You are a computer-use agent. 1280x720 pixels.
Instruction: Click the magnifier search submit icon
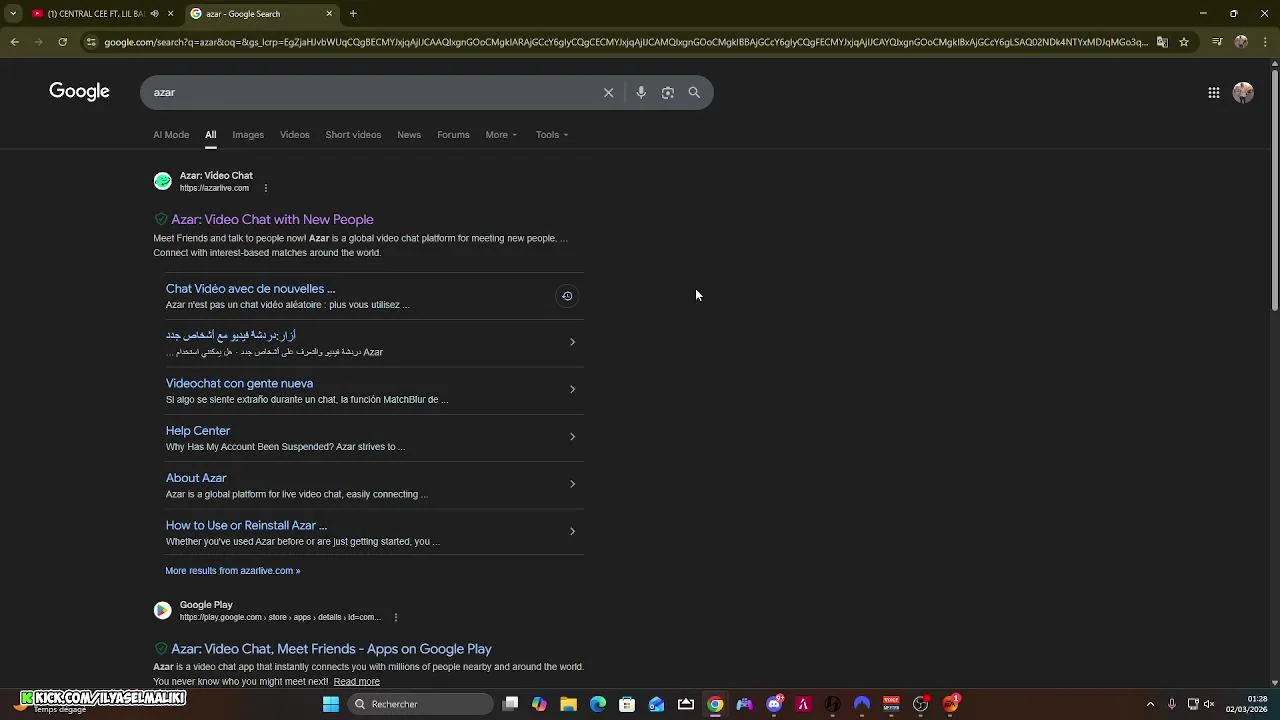coord(694,92)
